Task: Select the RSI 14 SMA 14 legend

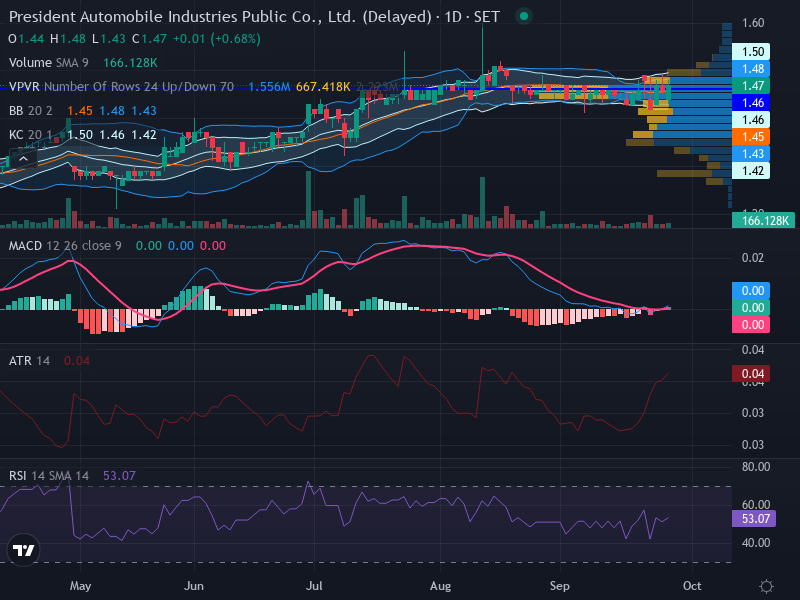Action: (x=48, y=476)
